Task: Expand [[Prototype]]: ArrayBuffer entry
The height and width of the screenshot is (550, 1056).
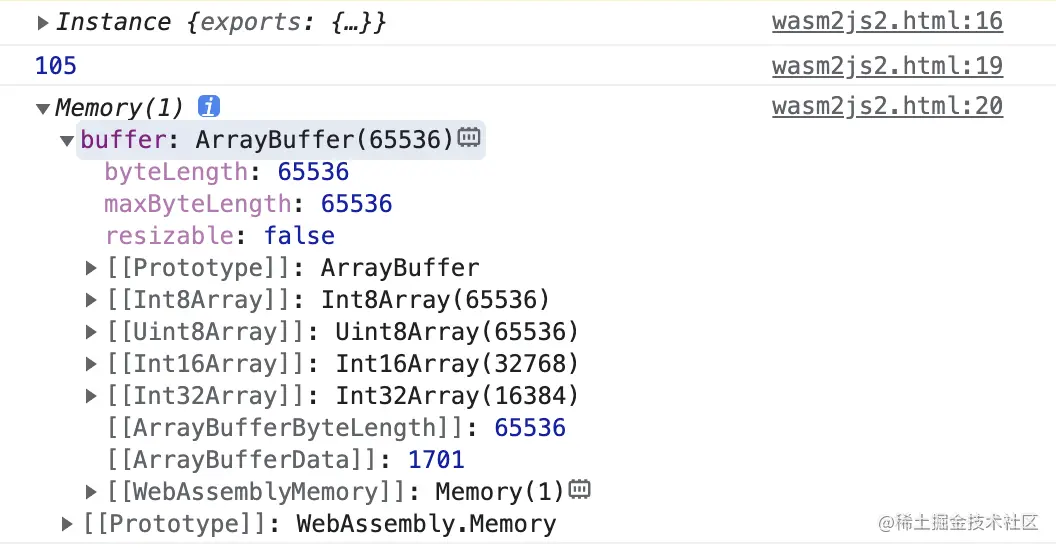Action: pyautogui.click(x=91, y=268)
